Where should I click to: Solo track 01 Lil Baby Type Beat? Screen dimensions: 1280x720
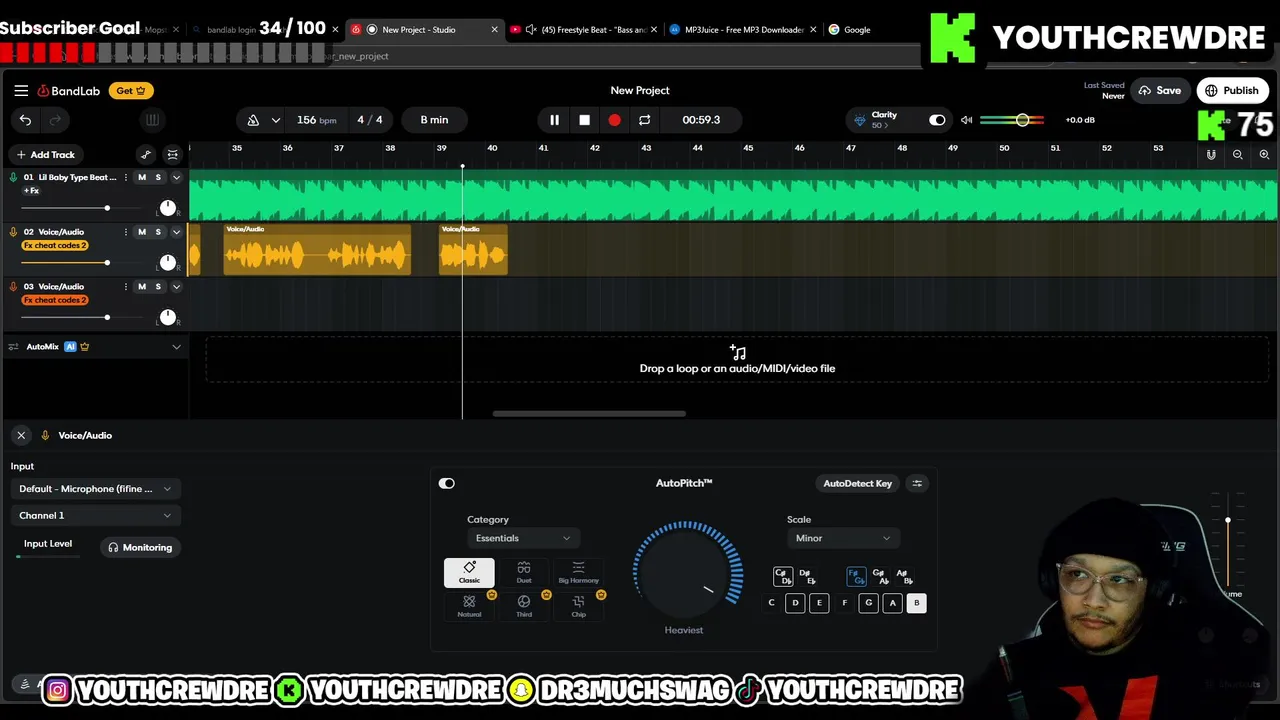157,177
